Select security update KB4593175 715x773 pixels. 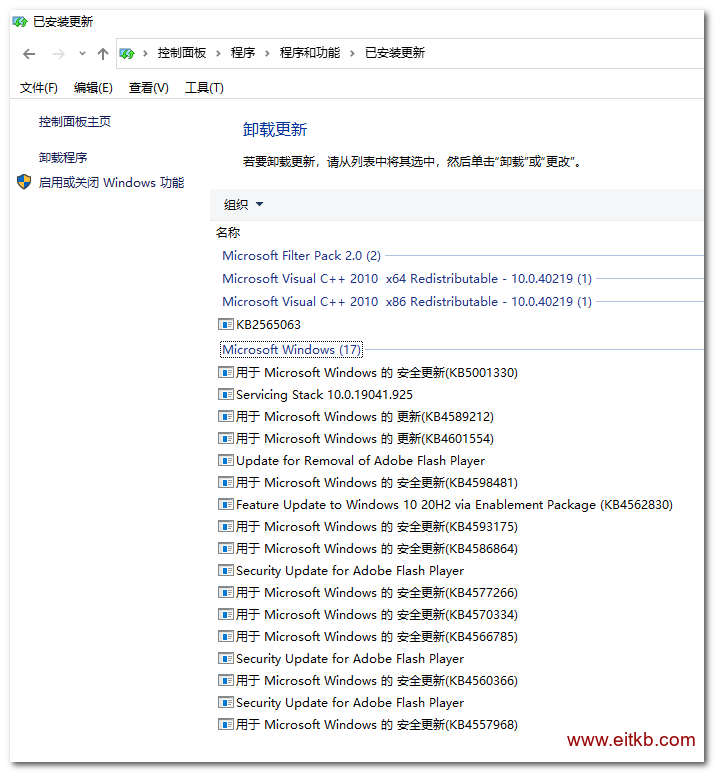coord(377,527)
